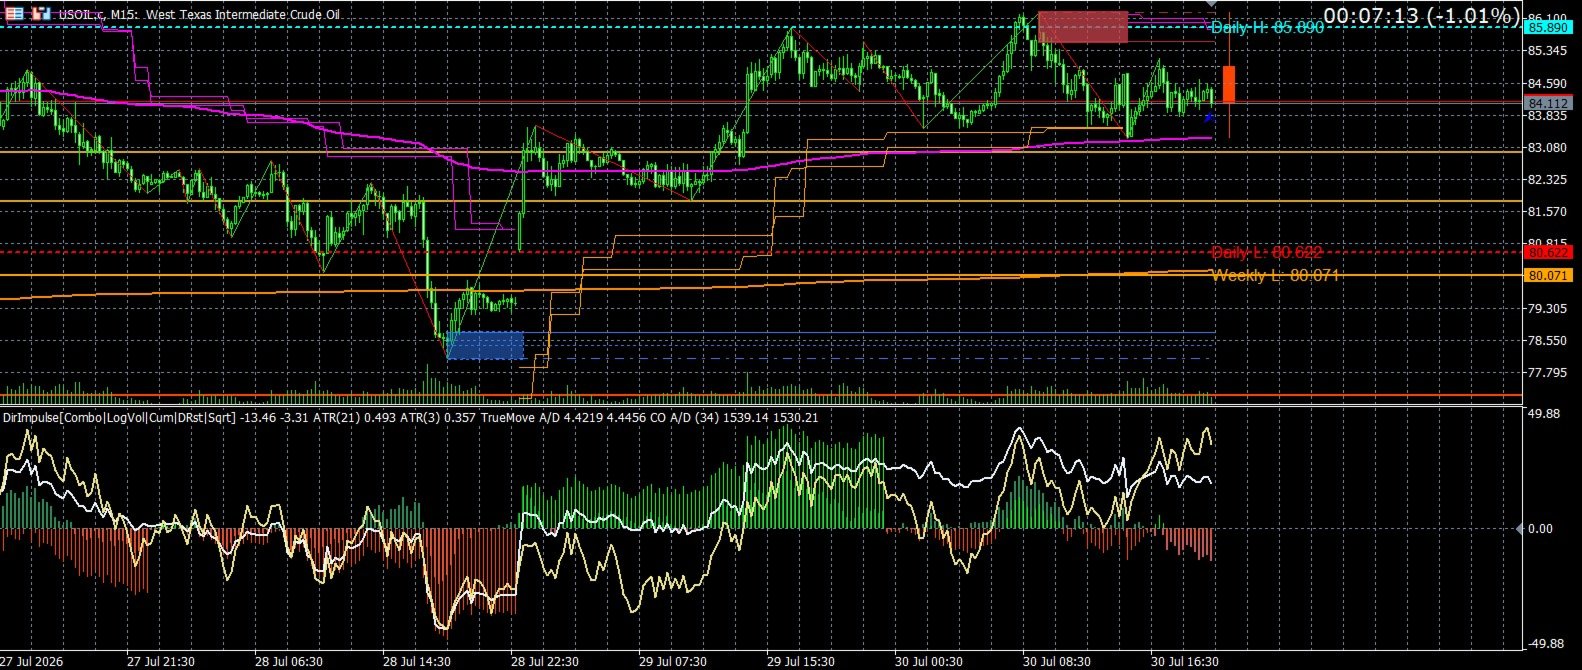The height and width of the screenshot is (670, 1582).
Task: Select the chart shift triangle at top
Action: [x=1212, y=4]
